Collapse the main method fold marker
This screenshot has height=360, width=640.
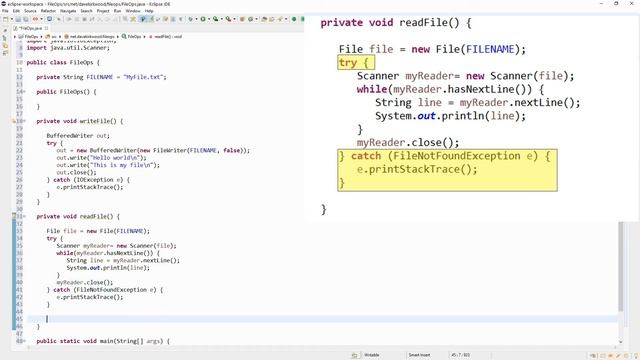24,341
